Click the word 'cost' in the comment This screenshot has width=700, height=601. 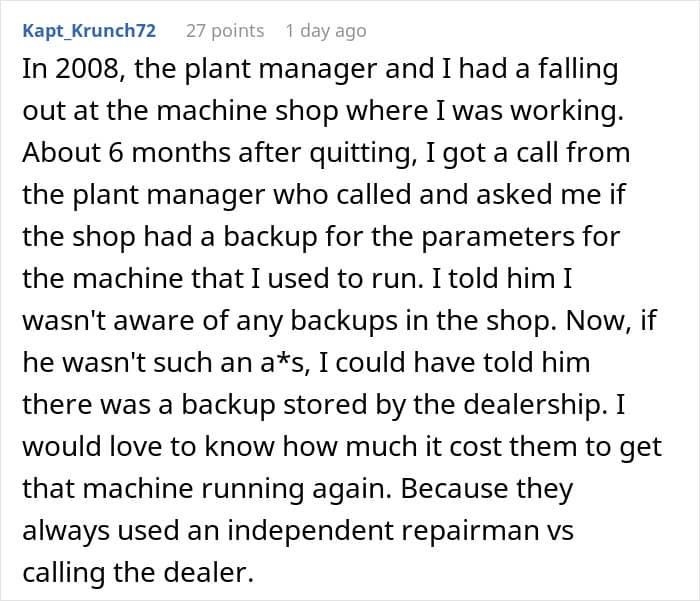(x=475, y=447)
